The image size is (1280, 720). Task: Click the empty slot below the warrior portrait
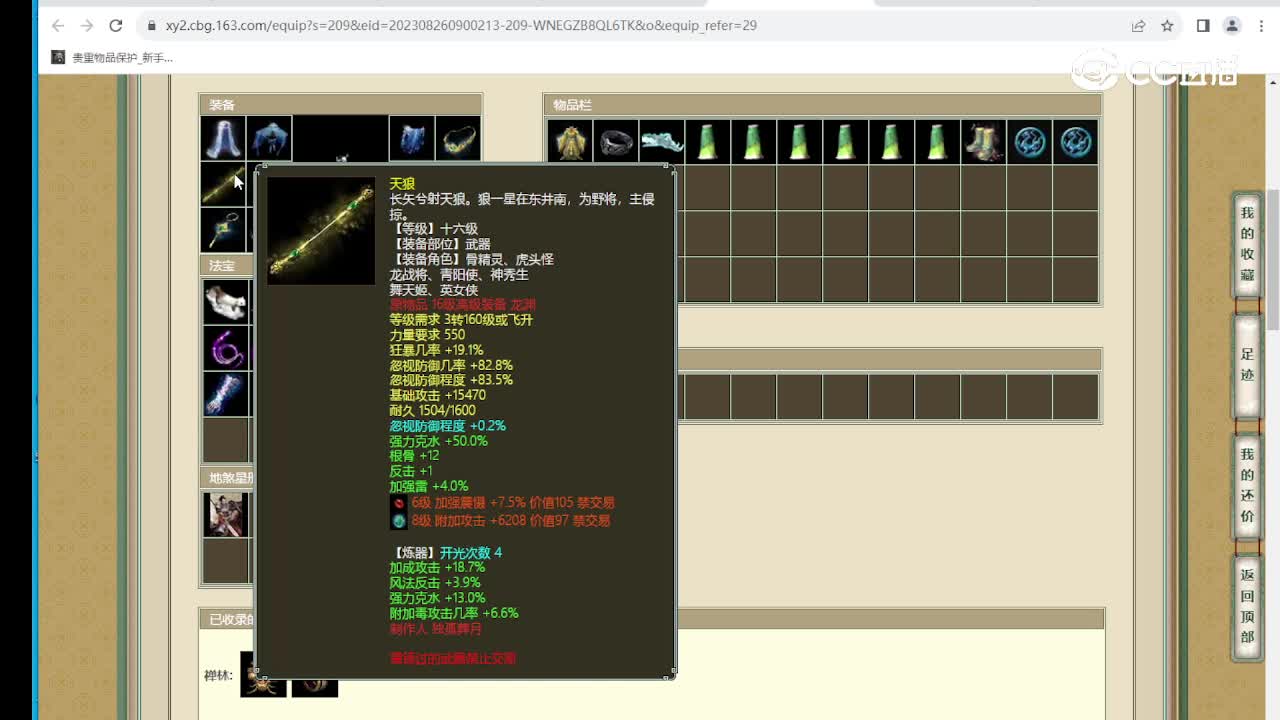(226, 560)
